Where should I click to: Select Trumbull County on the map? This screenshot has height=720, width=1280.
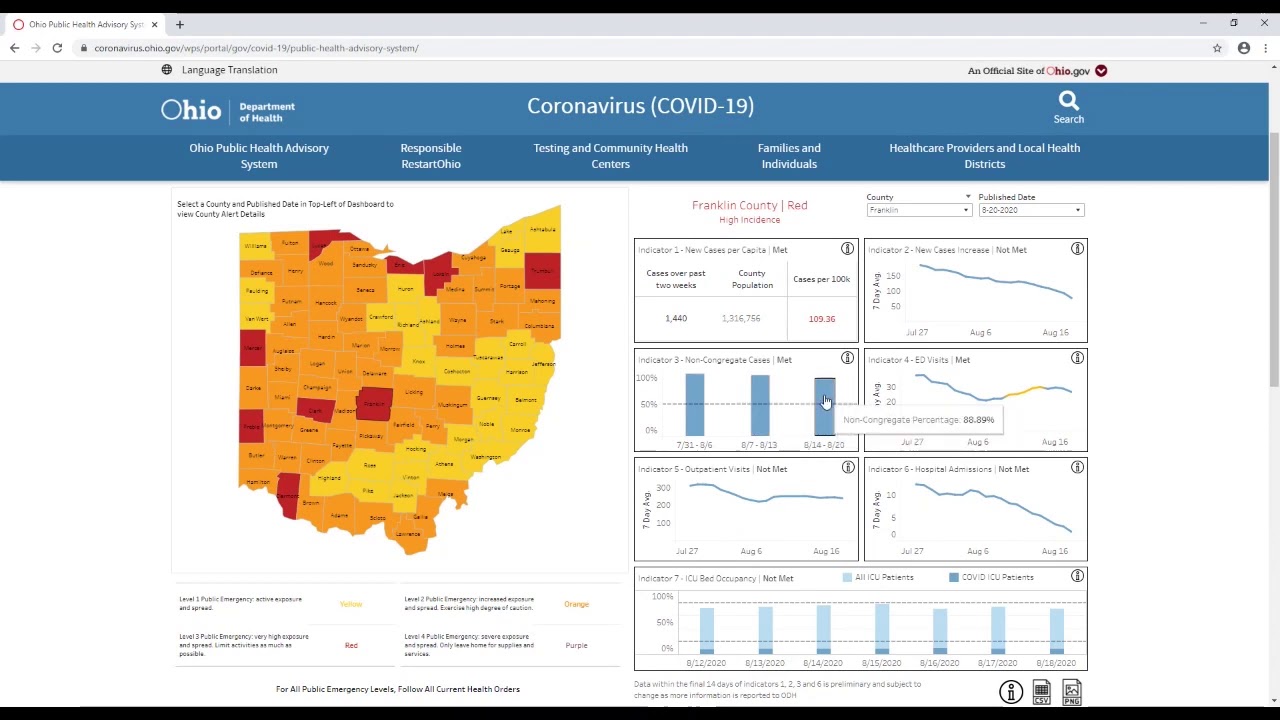tap(543, 270)
